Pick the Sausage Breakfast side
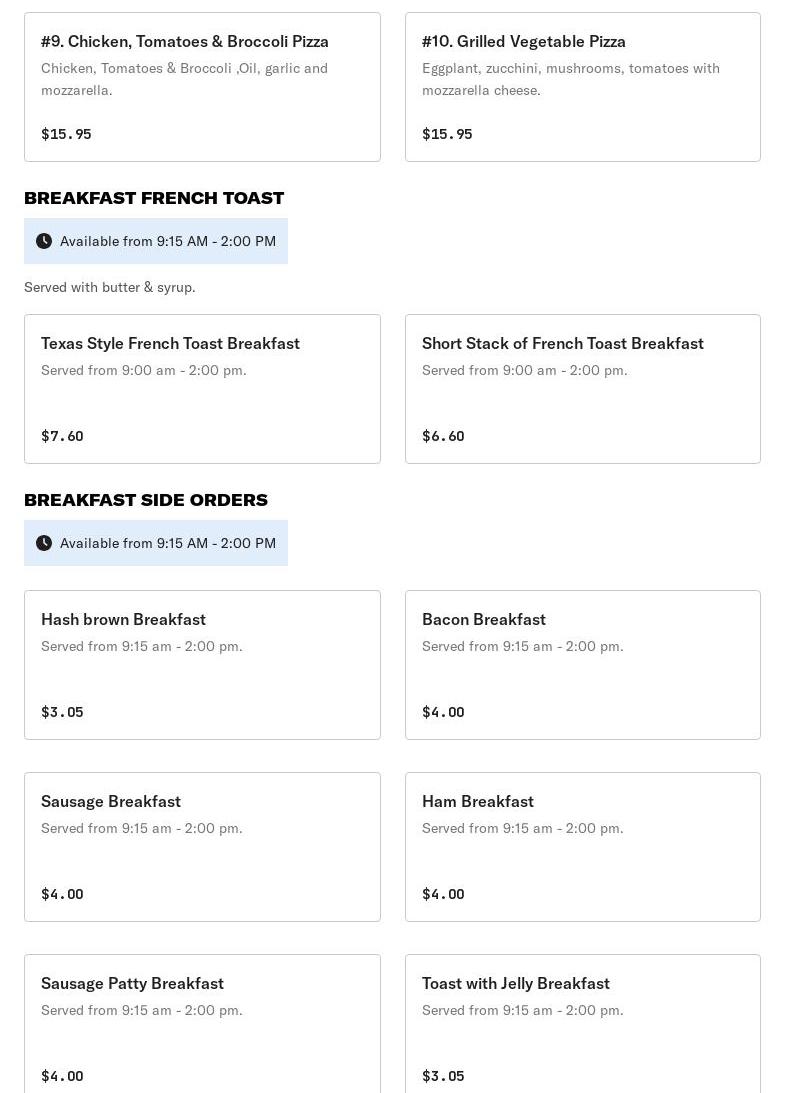 click(202, 847)
